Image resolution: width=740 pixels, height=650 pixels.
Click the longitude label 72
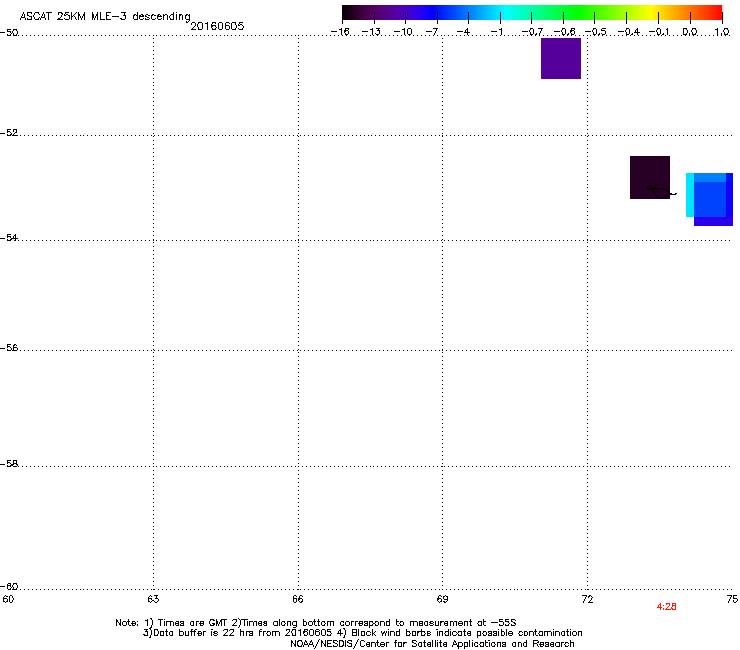pos(587,599)
